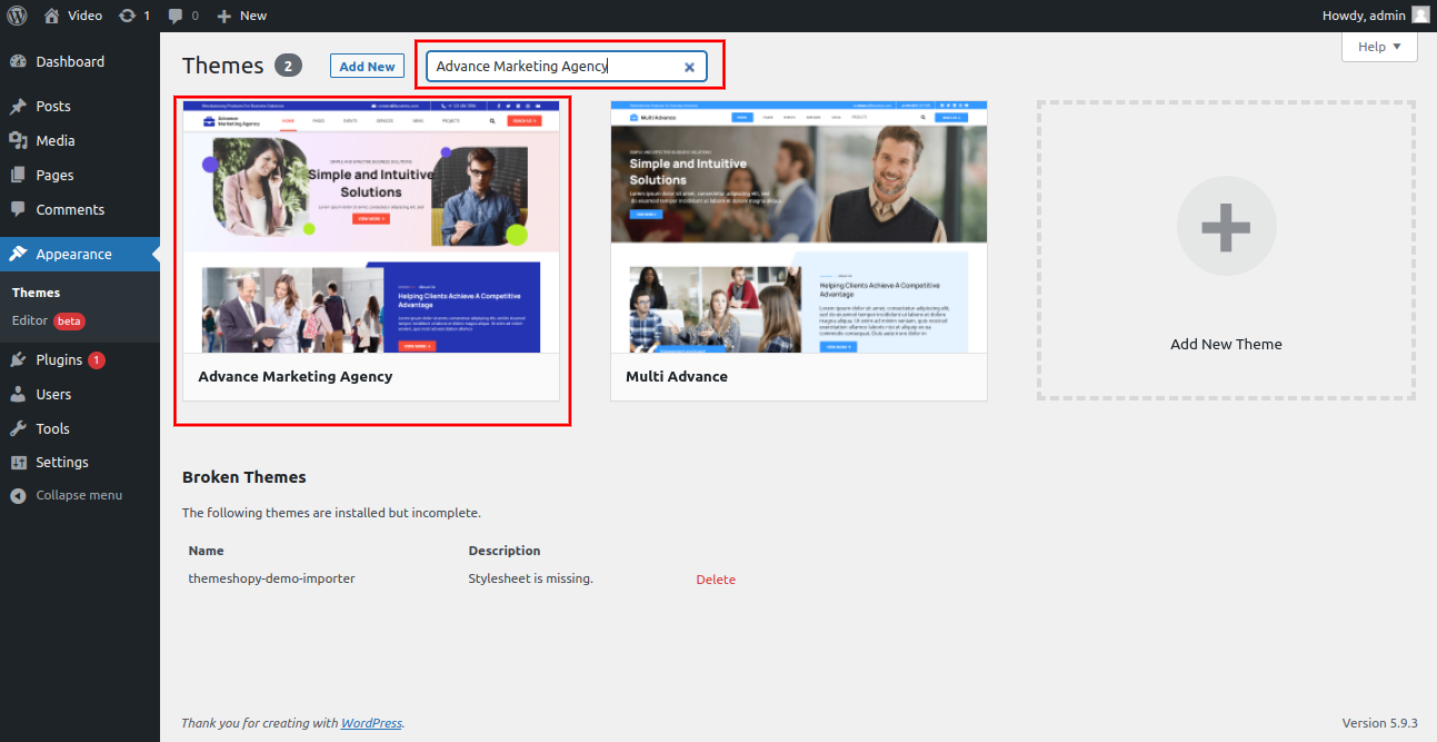Delete the broken themeshopy-demo-importer theme
Image resolution: width=1437 pixels, height=742 pixels.
(715, 579)
